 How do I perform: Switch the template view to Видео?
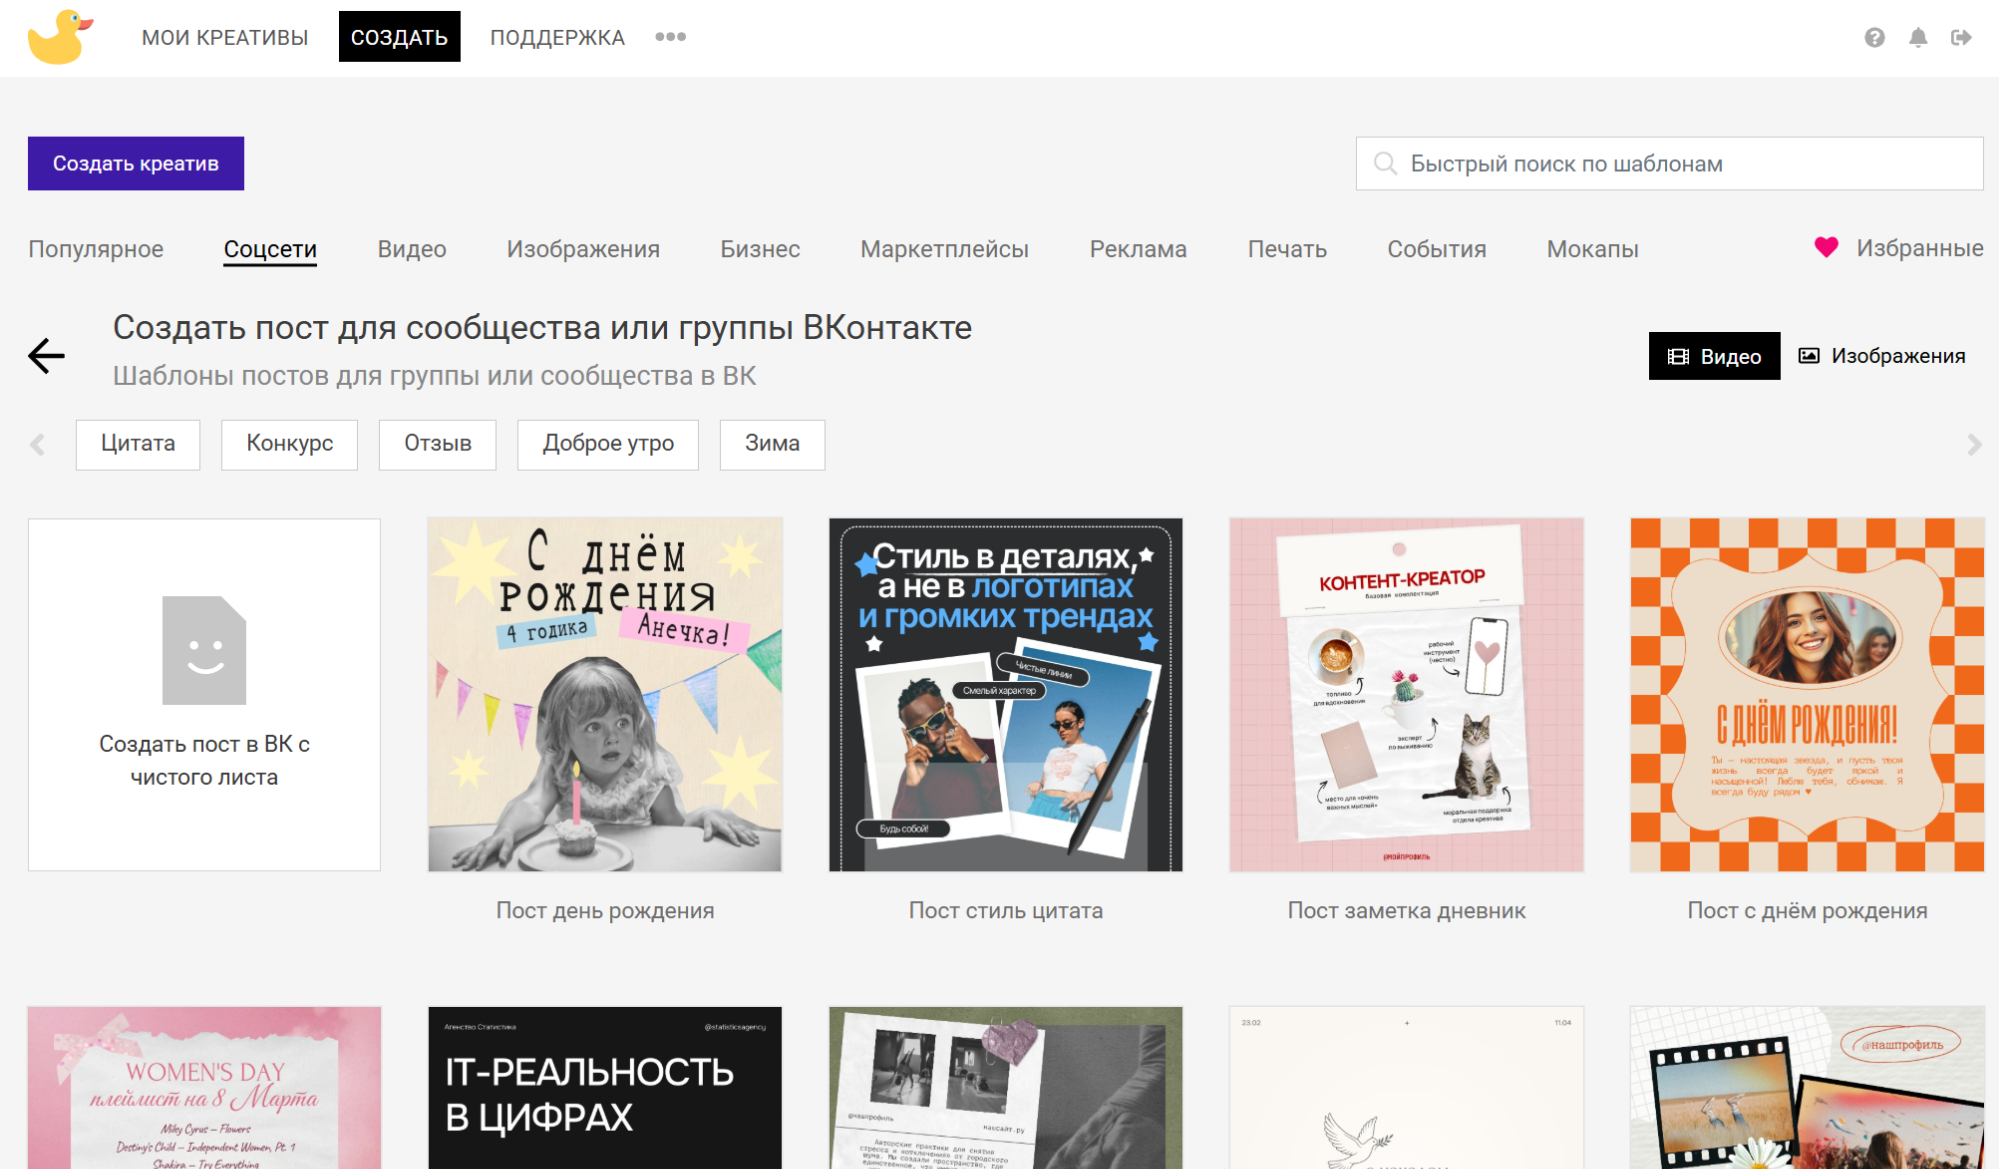click(1713, 356)
